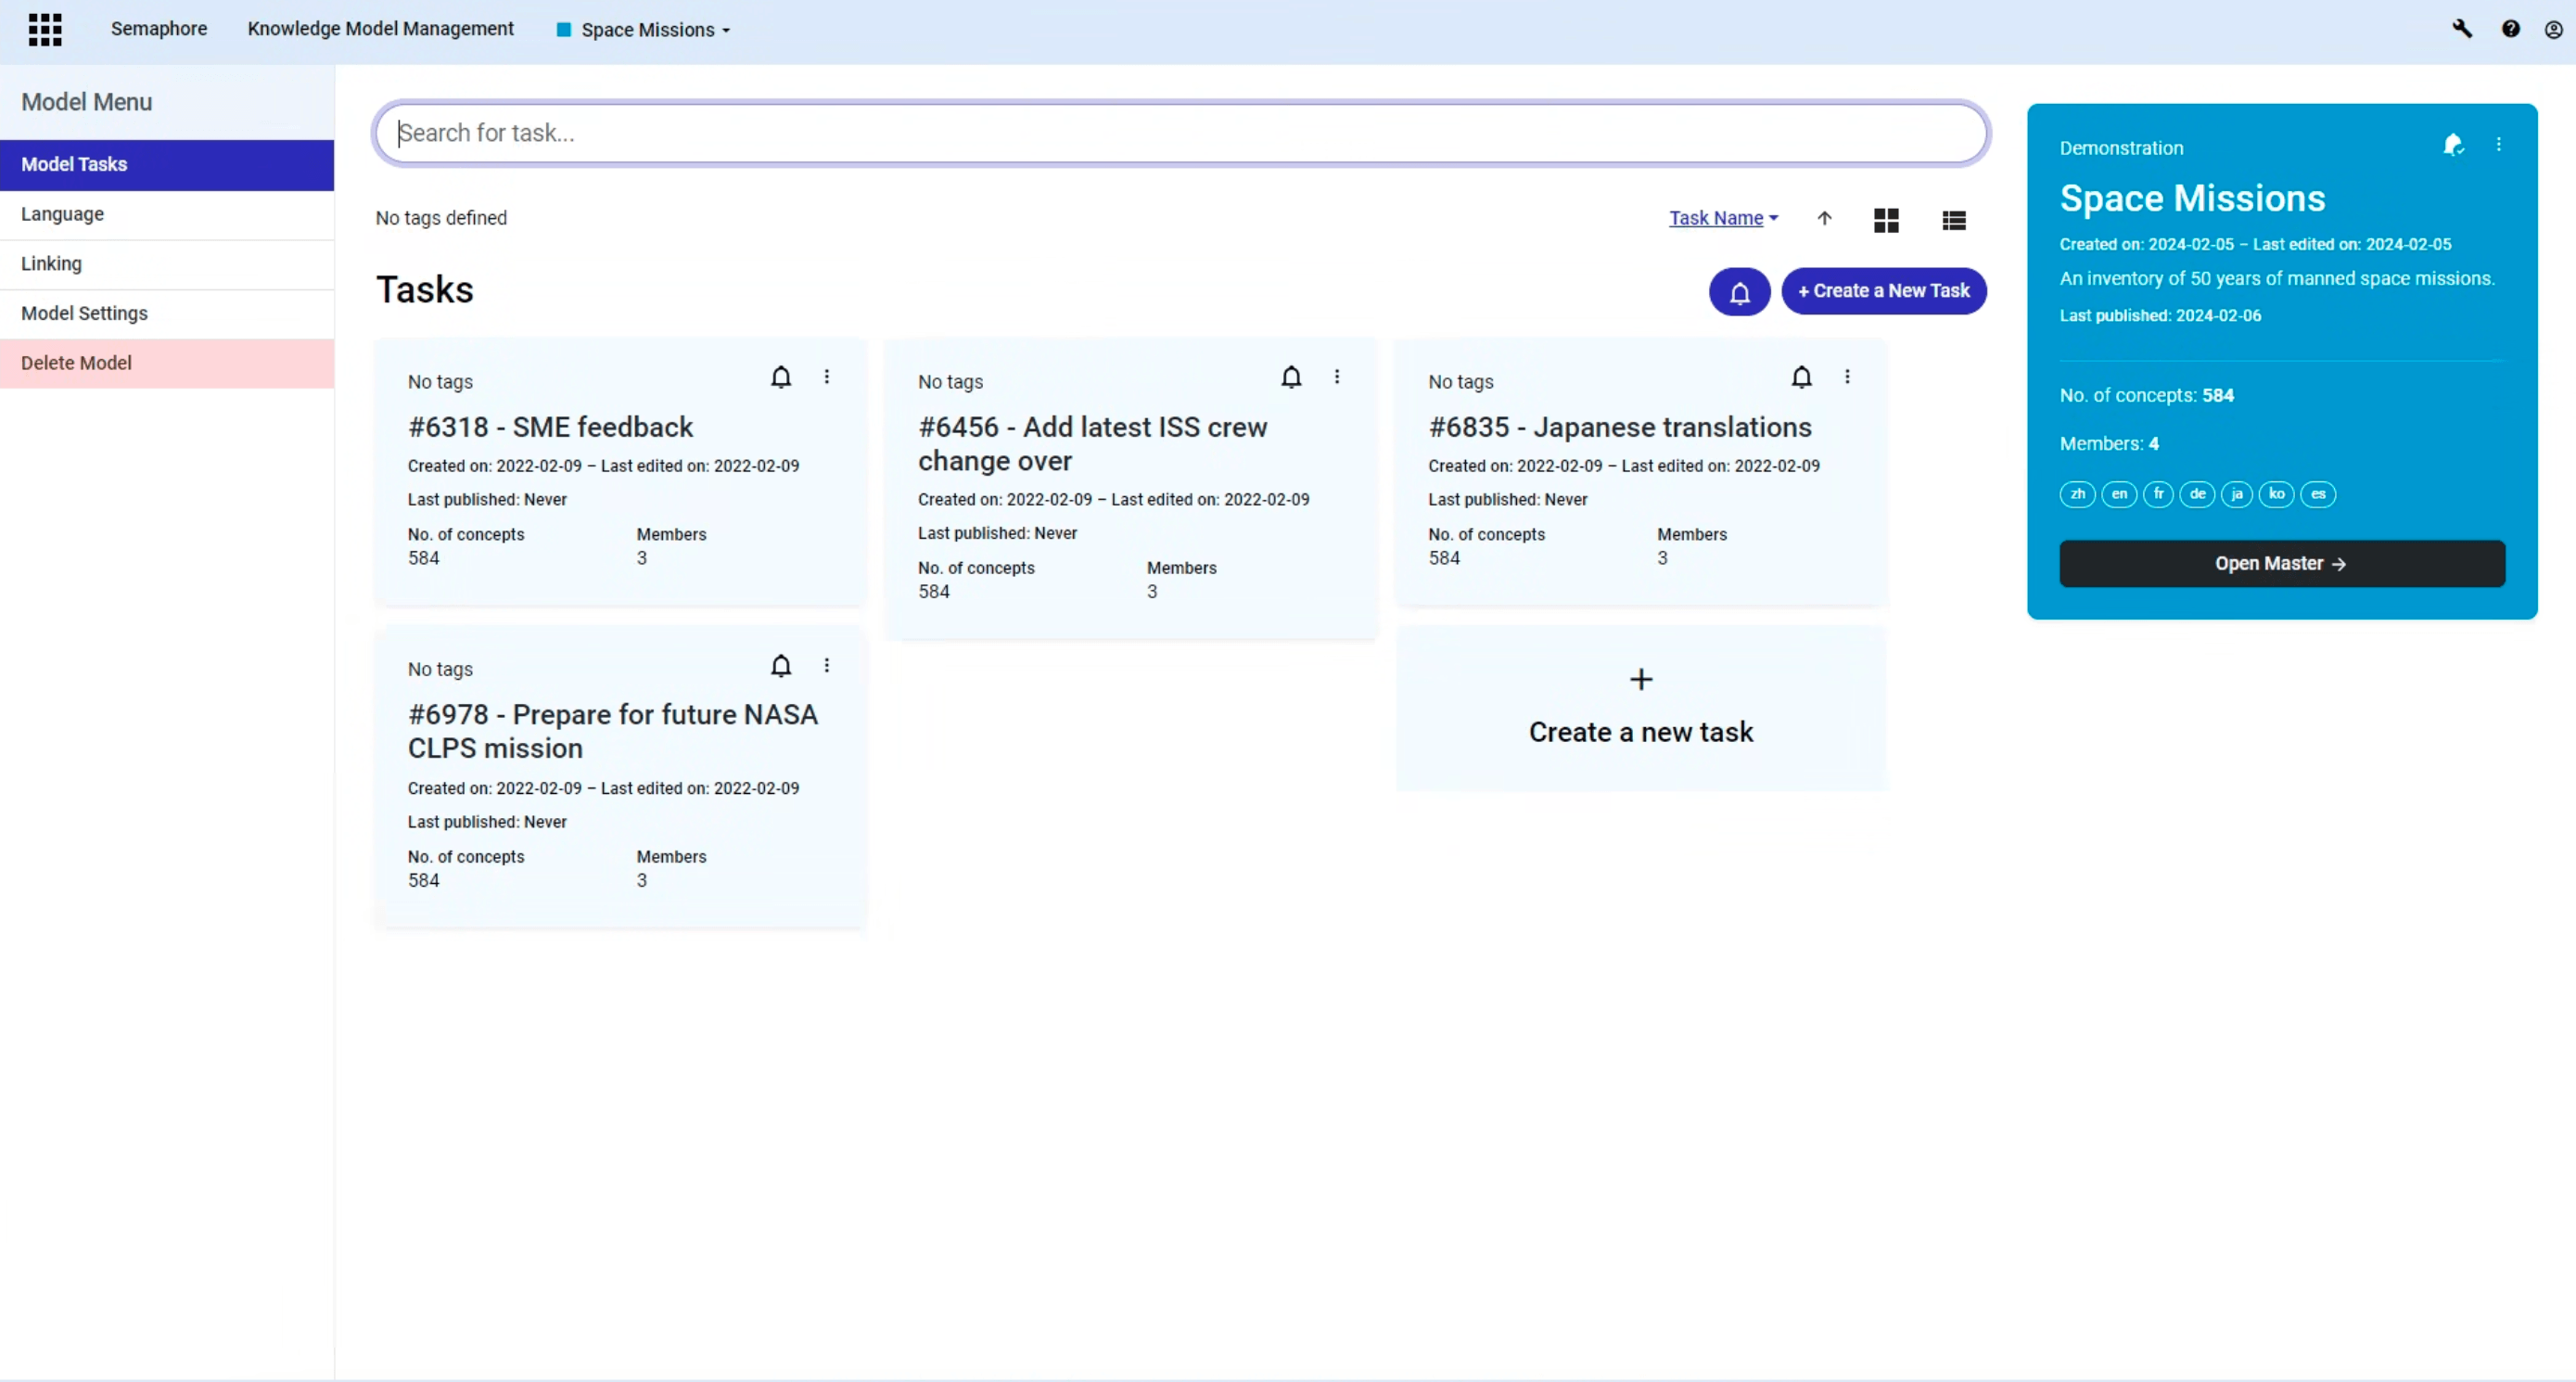
Task: Select Language in the Model Menu
Action: pos(62,214)
